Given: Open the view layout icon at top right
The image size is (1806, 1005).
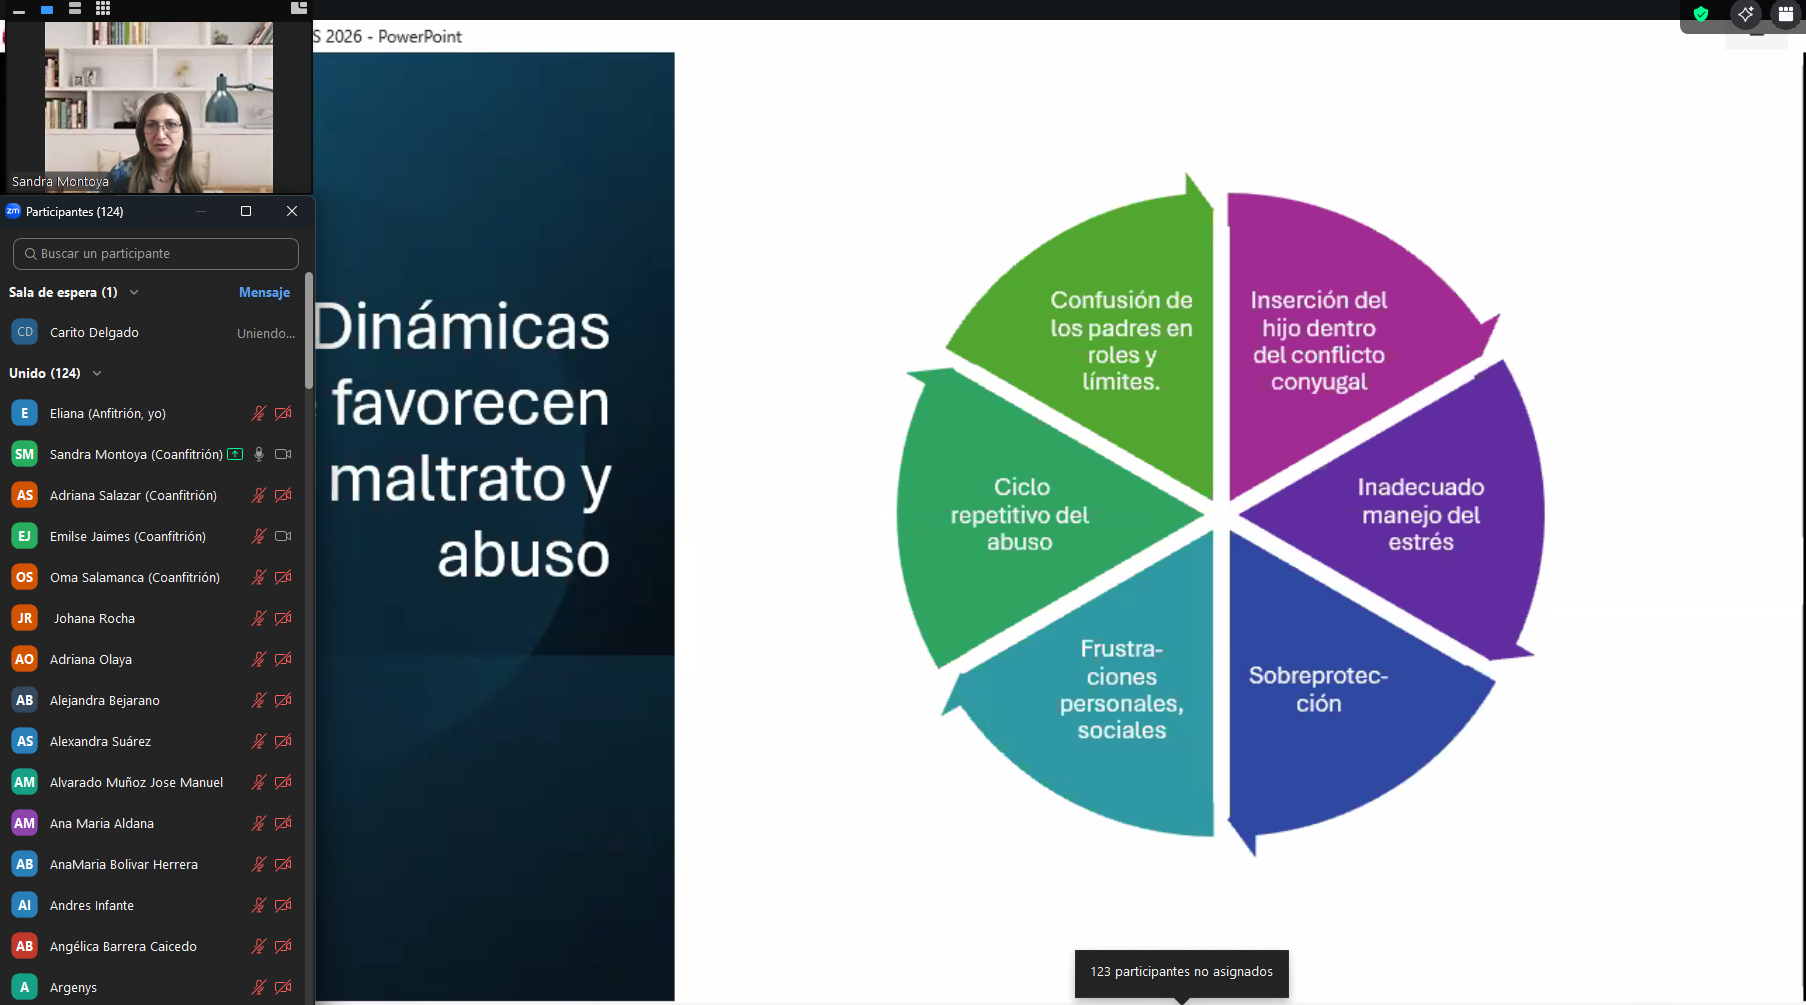Looking at the screenshot, I should (x=1785, y=14).
